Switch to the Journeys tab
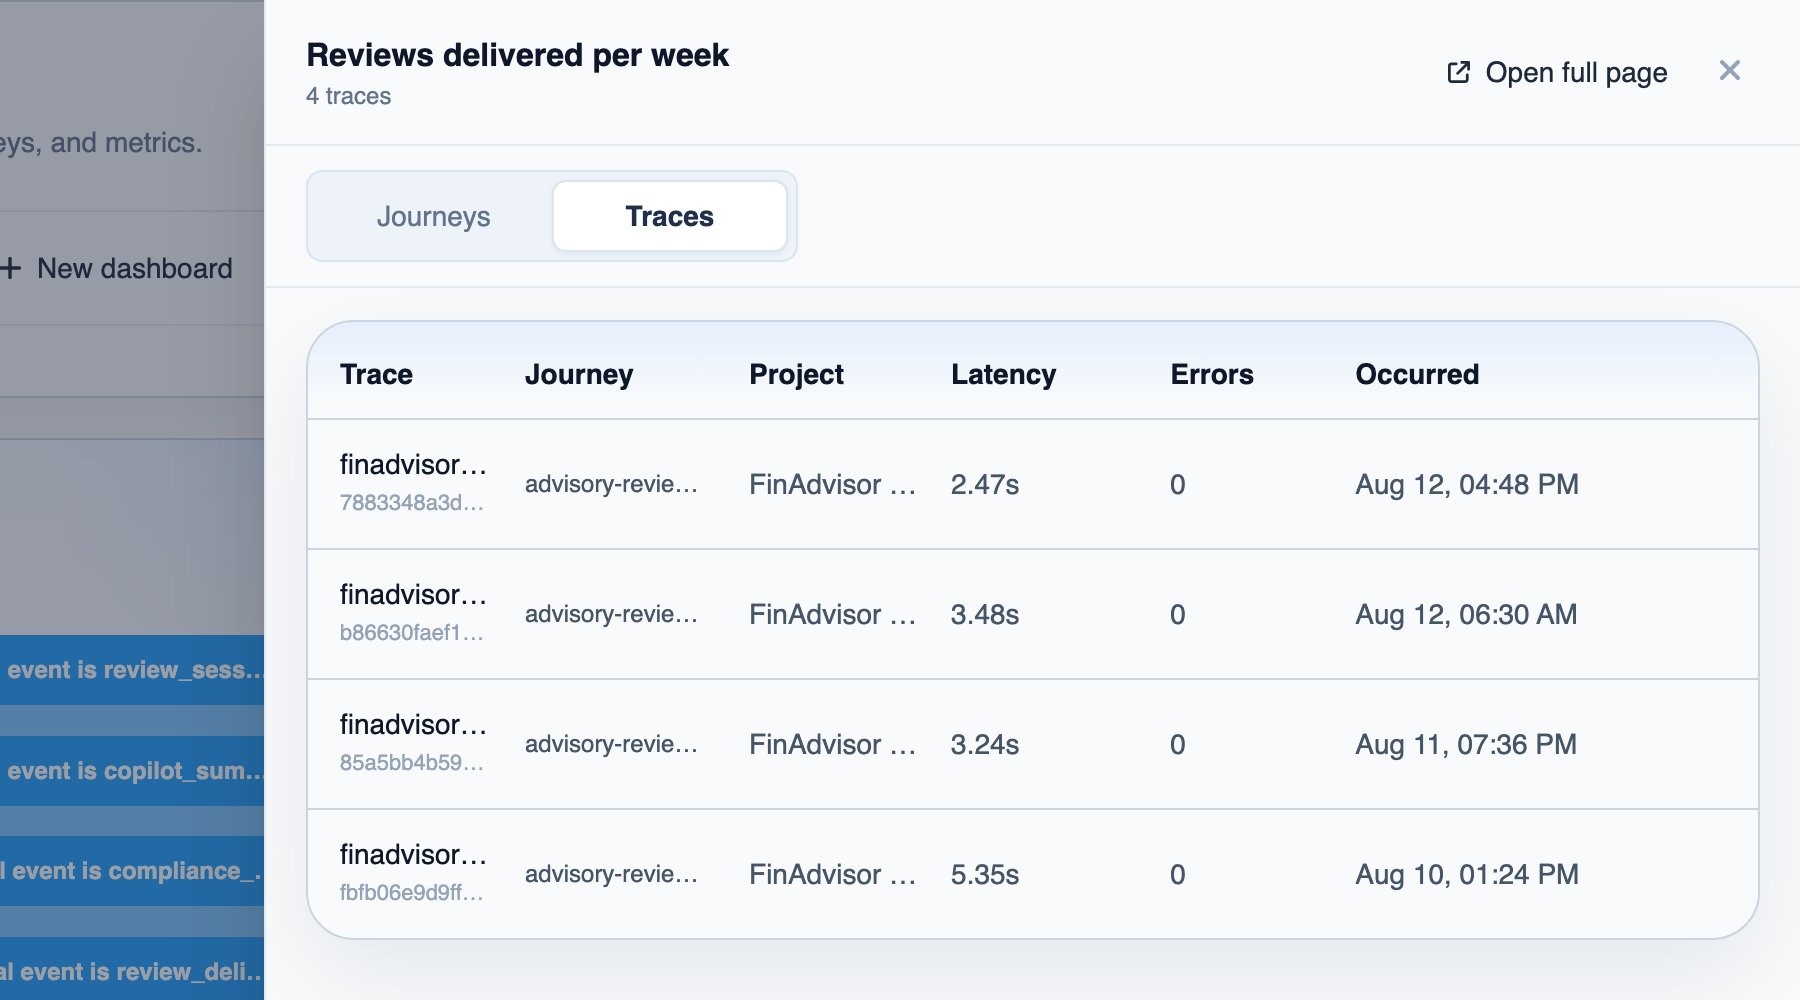Viewport: 1800px width, 1000px height. [x=433, y=216]
